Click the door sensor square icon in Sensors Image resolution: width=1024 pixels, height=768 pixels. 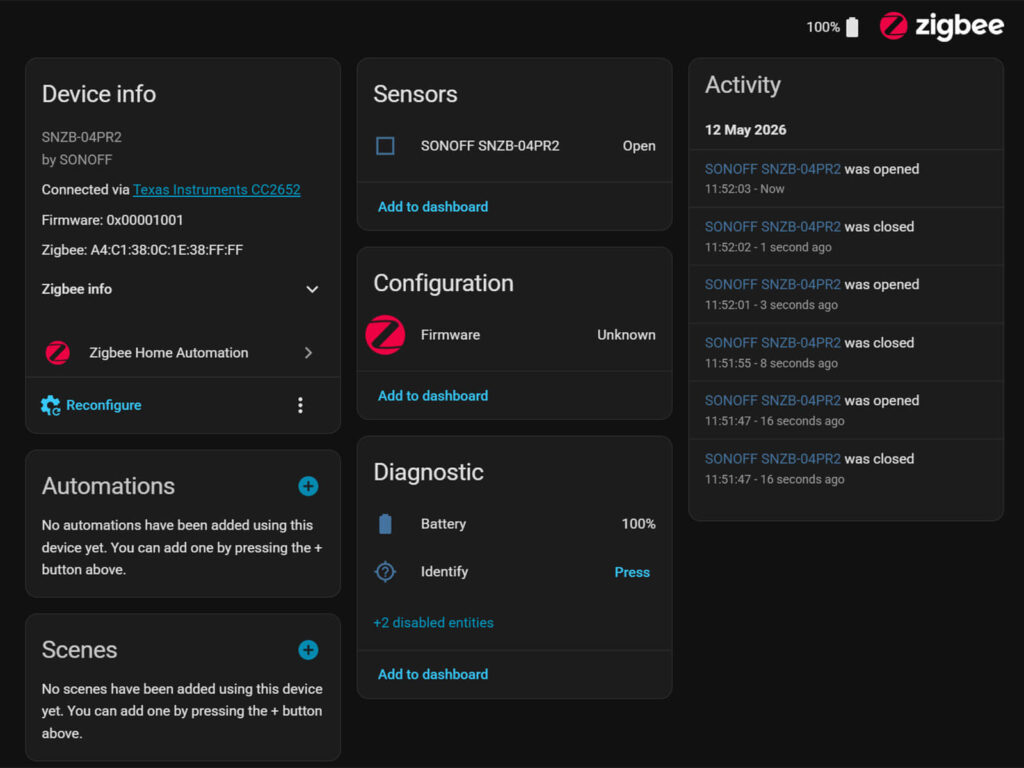[x=385, y=146]
